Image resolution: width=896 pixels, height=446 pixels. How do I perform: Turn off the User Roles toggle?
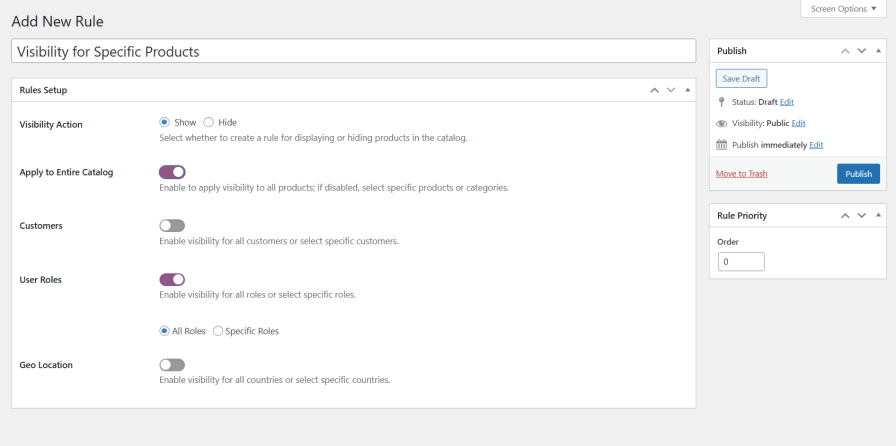[x=172, y=279]
